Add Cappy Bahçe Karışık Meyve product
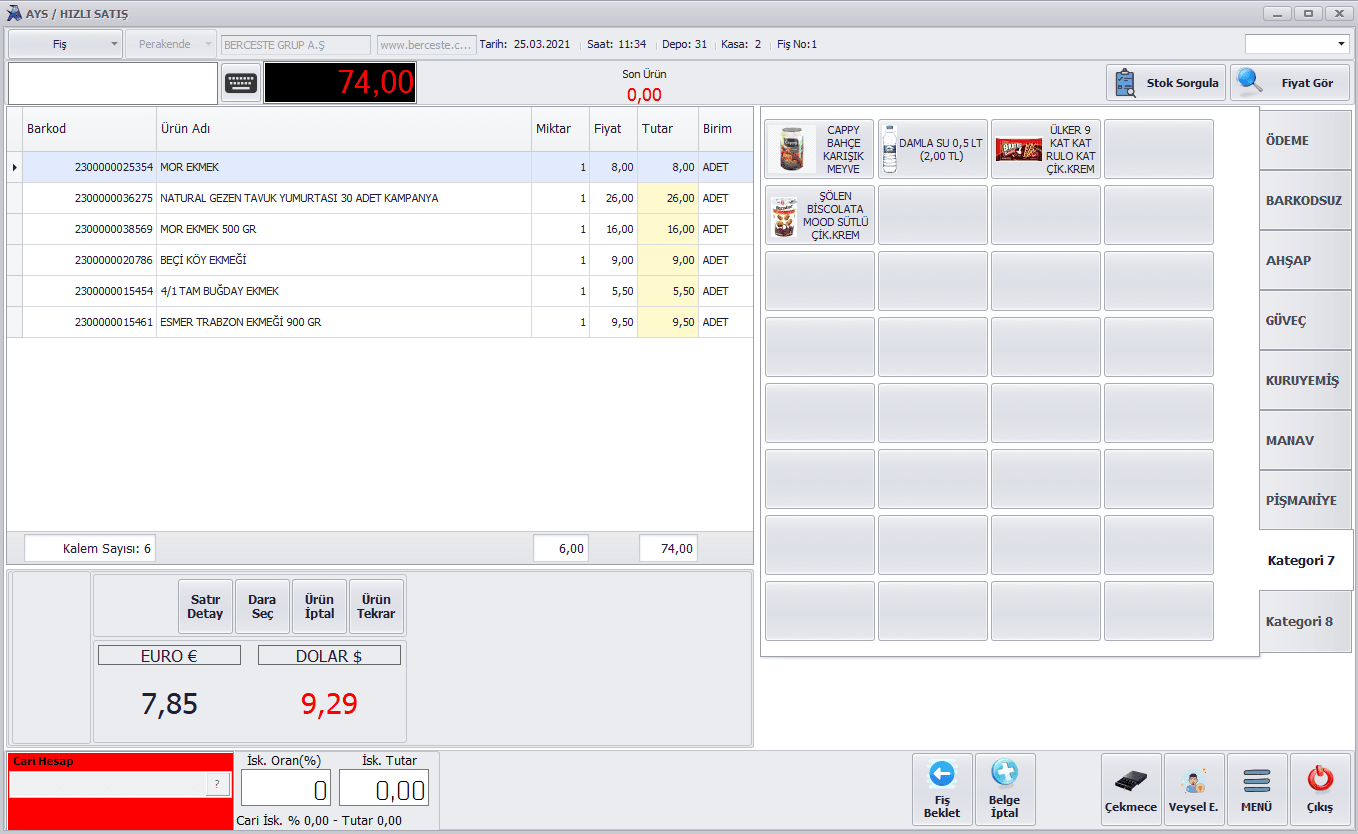Viewport: 1358px width, 834px height. (x=819, y=149)
